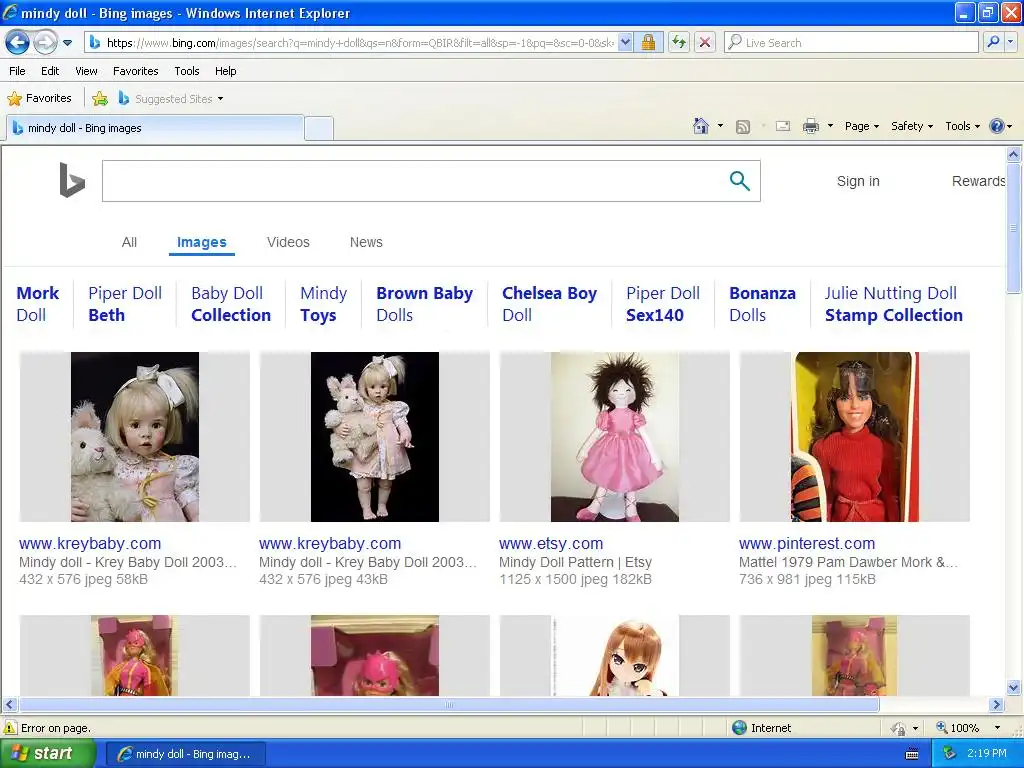Open the Help menu

225,71
